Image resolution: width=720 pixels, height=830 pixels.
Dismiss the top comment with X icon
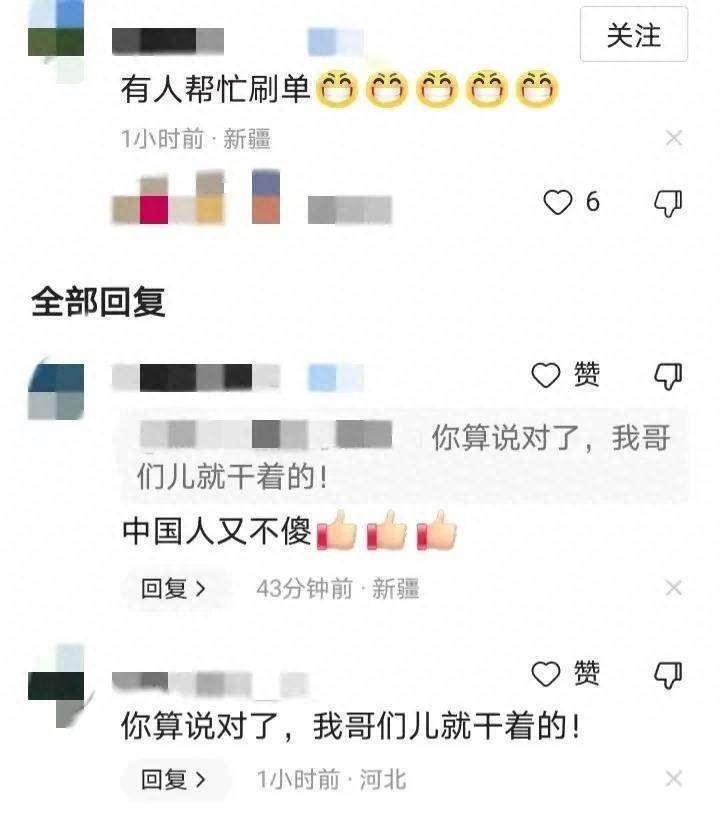point(673,138)
